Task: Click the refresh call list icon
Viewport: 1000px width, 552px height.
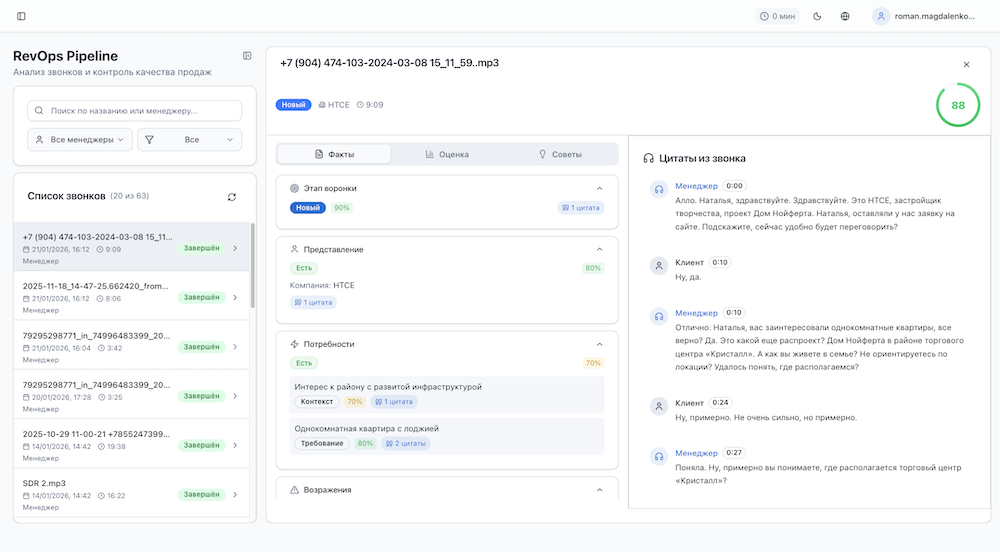Action: pyautogui.click(x=232, y=197)
